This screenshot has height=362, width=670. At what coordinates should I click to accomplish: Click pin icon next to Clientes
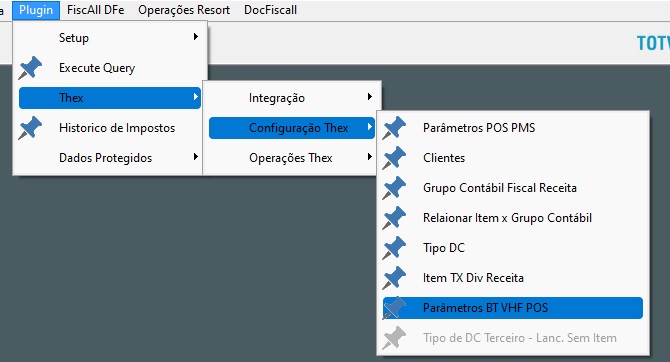click(x=394, y=158)
